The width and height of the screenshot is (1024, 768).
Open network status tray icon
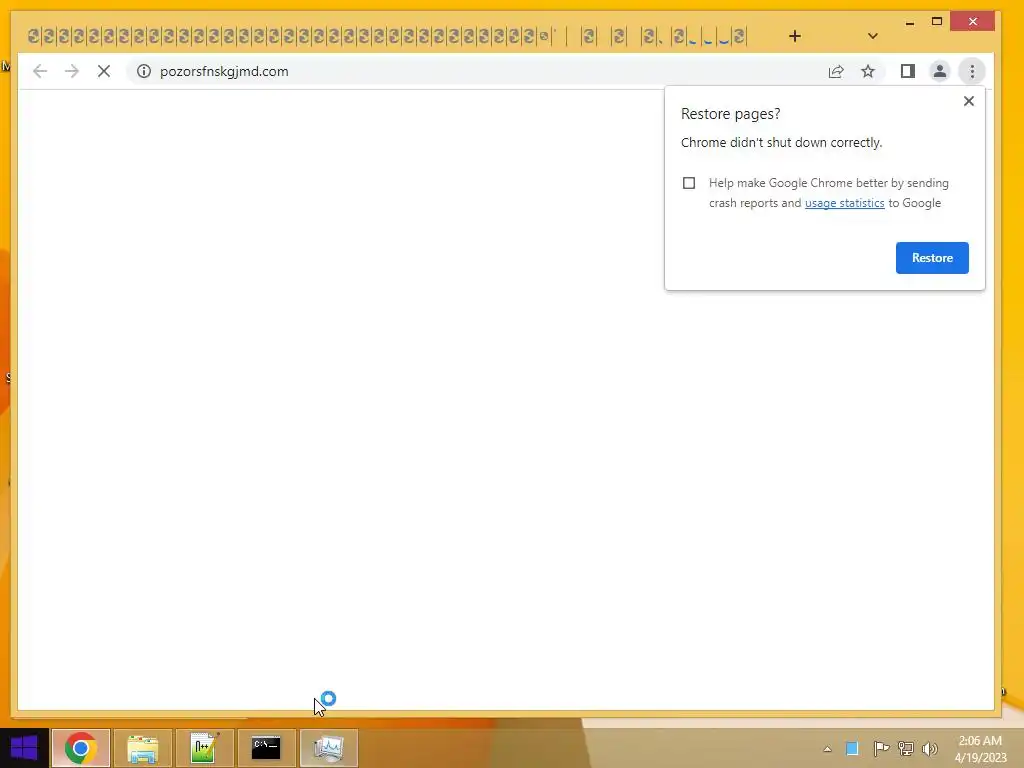click(x=906, y=748)
